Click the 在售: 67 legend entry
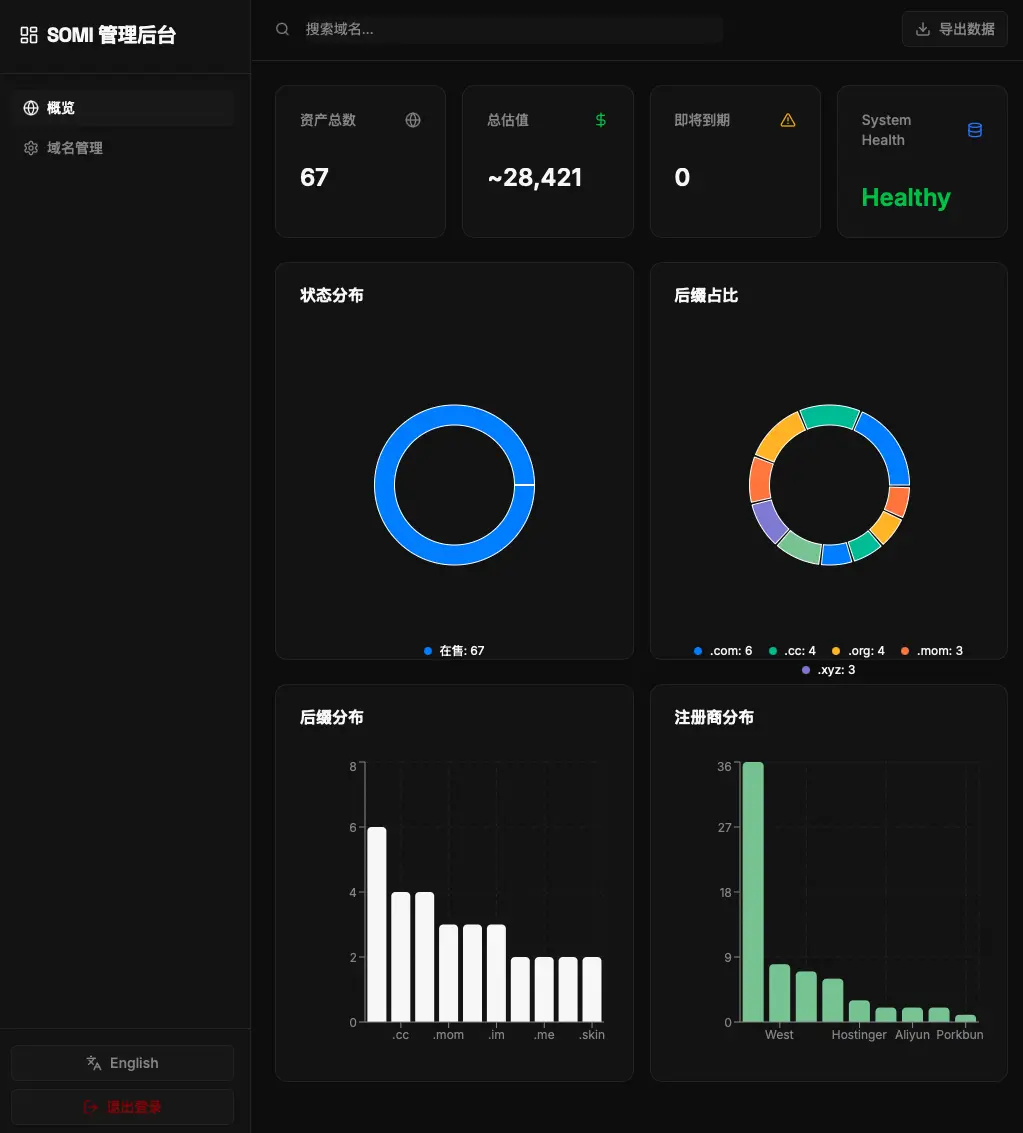This screenshot has width=1023, height=1133. coord(454,651)
